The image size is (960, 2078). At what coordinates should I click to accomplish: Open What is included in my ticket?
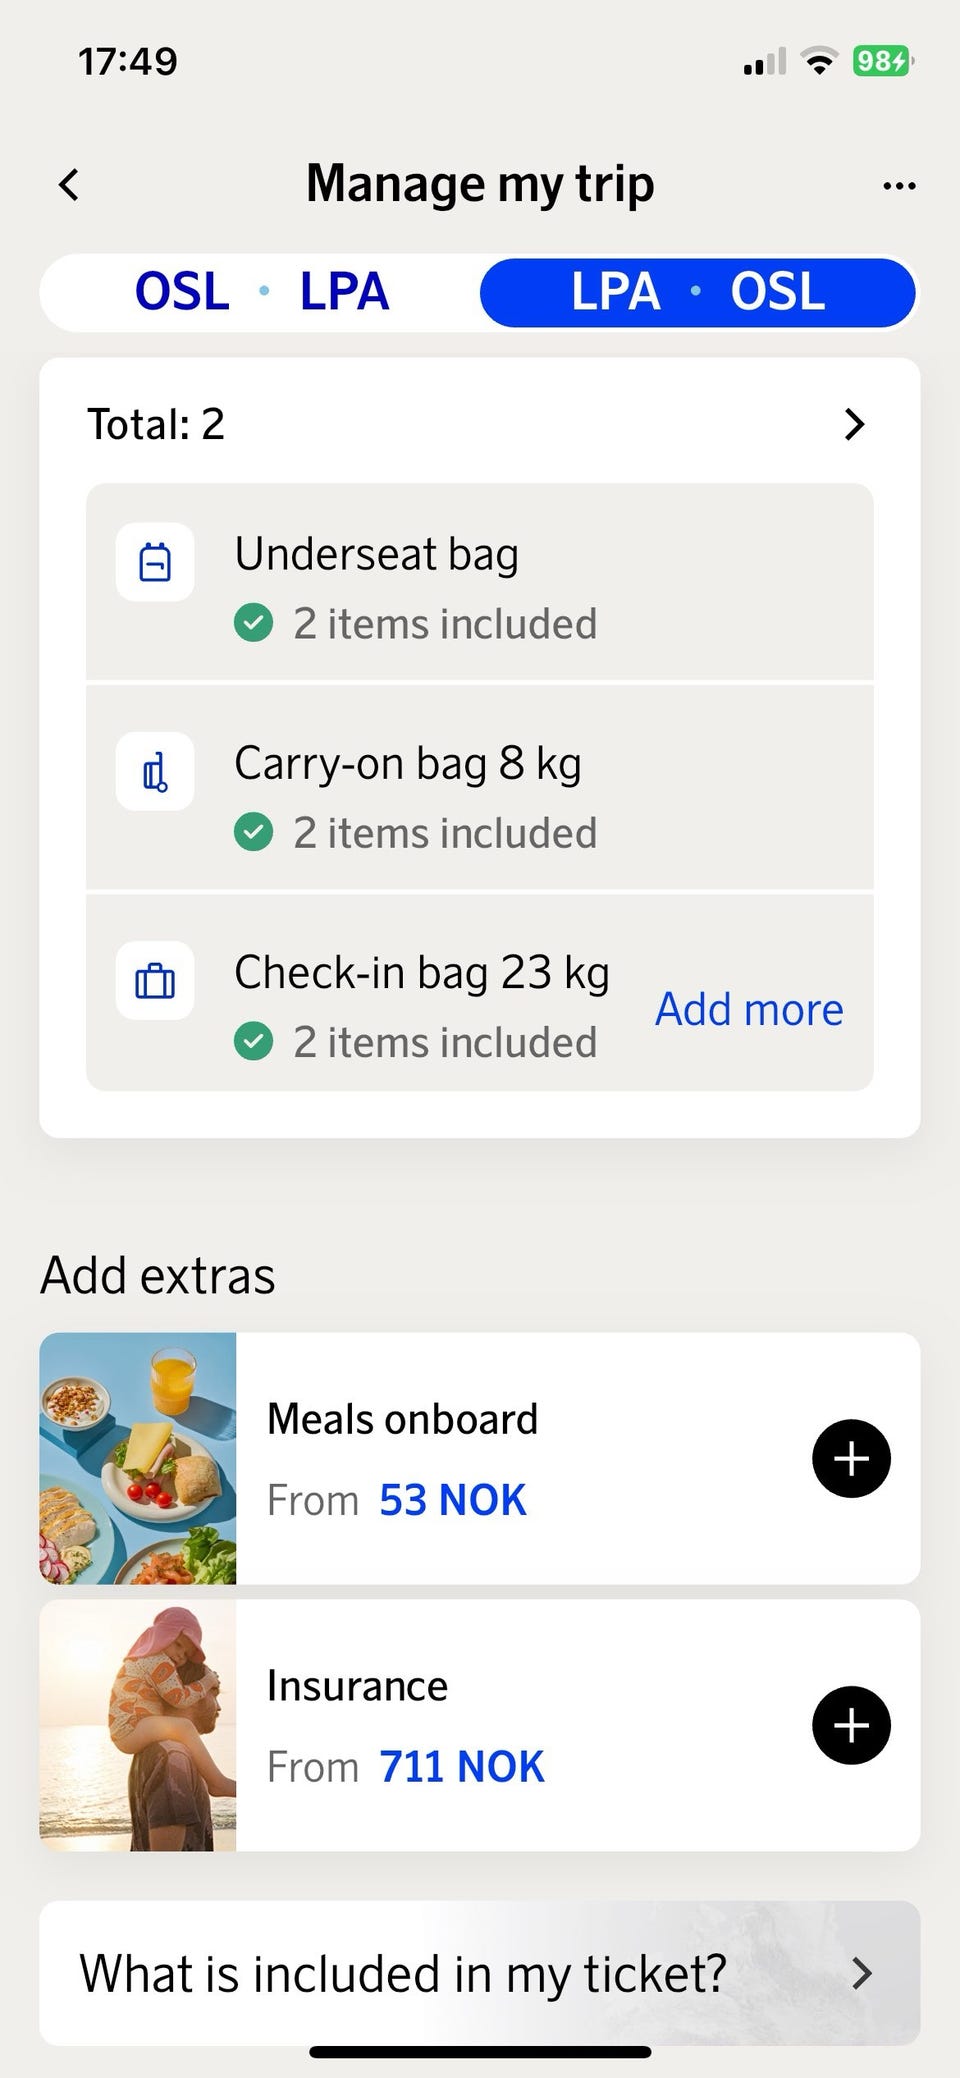pos(403,1974)
